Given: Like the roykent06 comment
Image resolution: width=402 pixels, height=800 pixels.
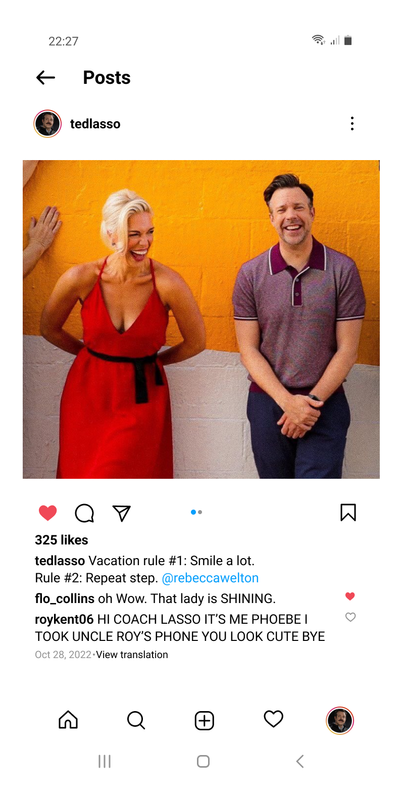Looking at the screenshot, I should pos(350,617).
